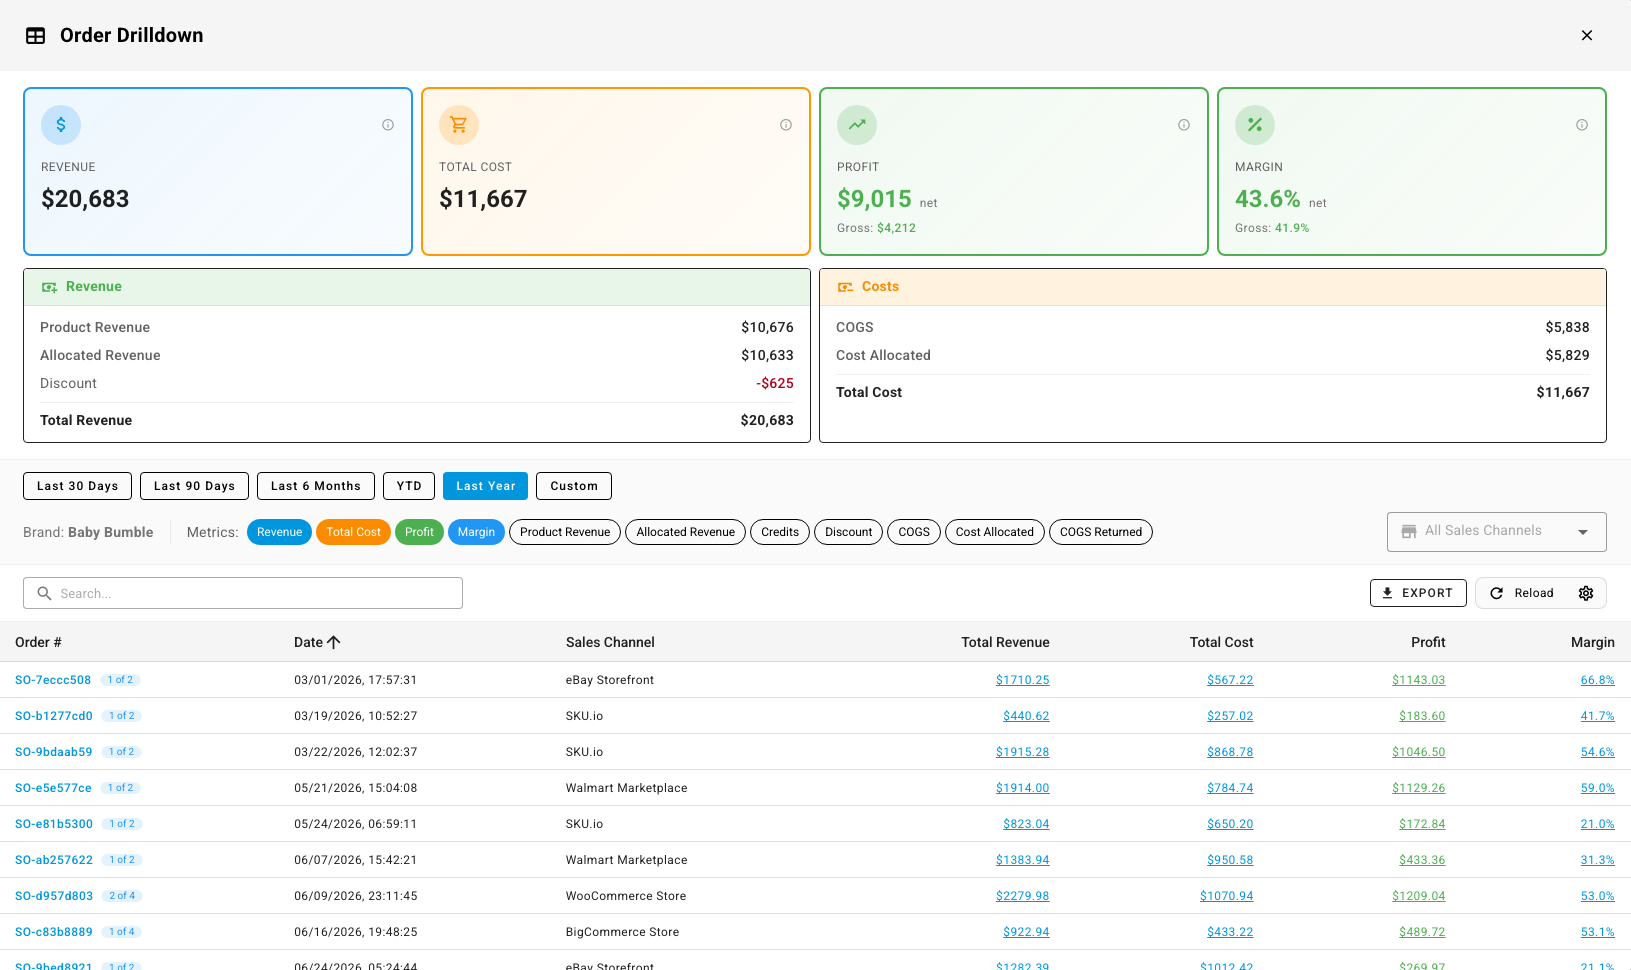This screenshot has width=1631, height=970.
Task: Open order SO-d957d803
Action: coord(54,896)
